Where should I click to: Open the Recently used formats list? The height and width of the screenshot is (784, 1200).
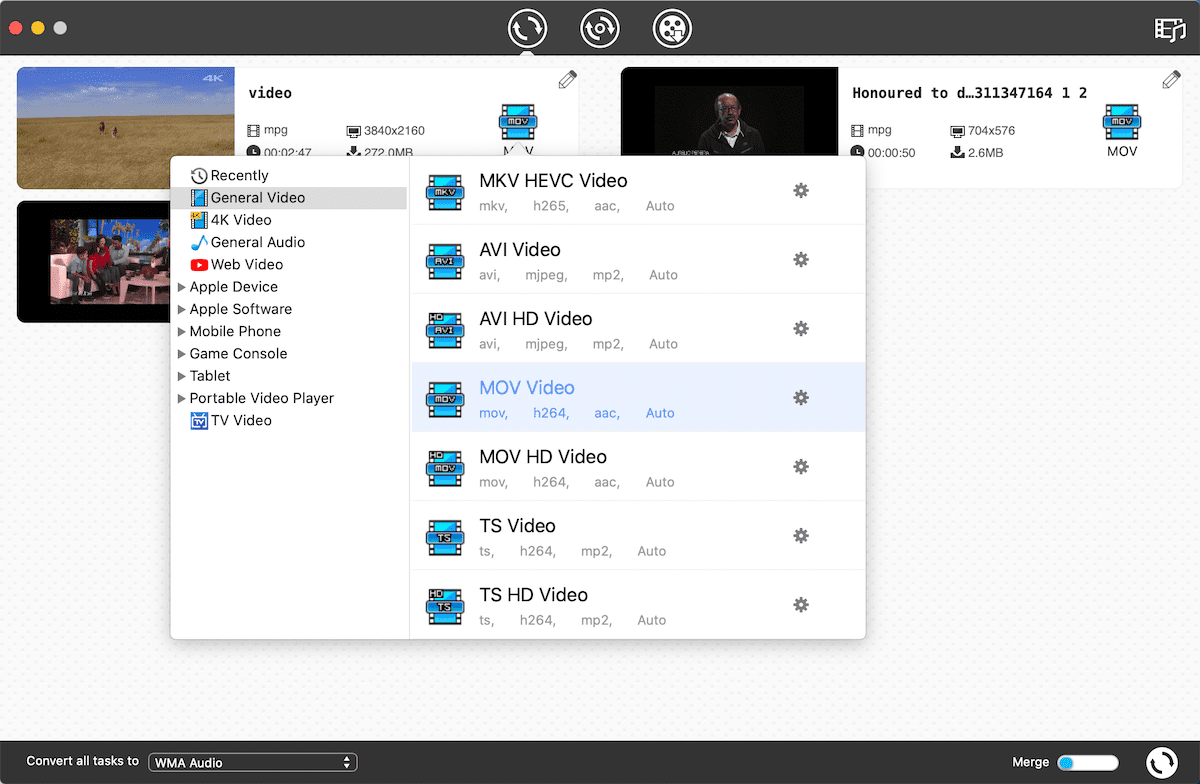[x=239, y=175]
